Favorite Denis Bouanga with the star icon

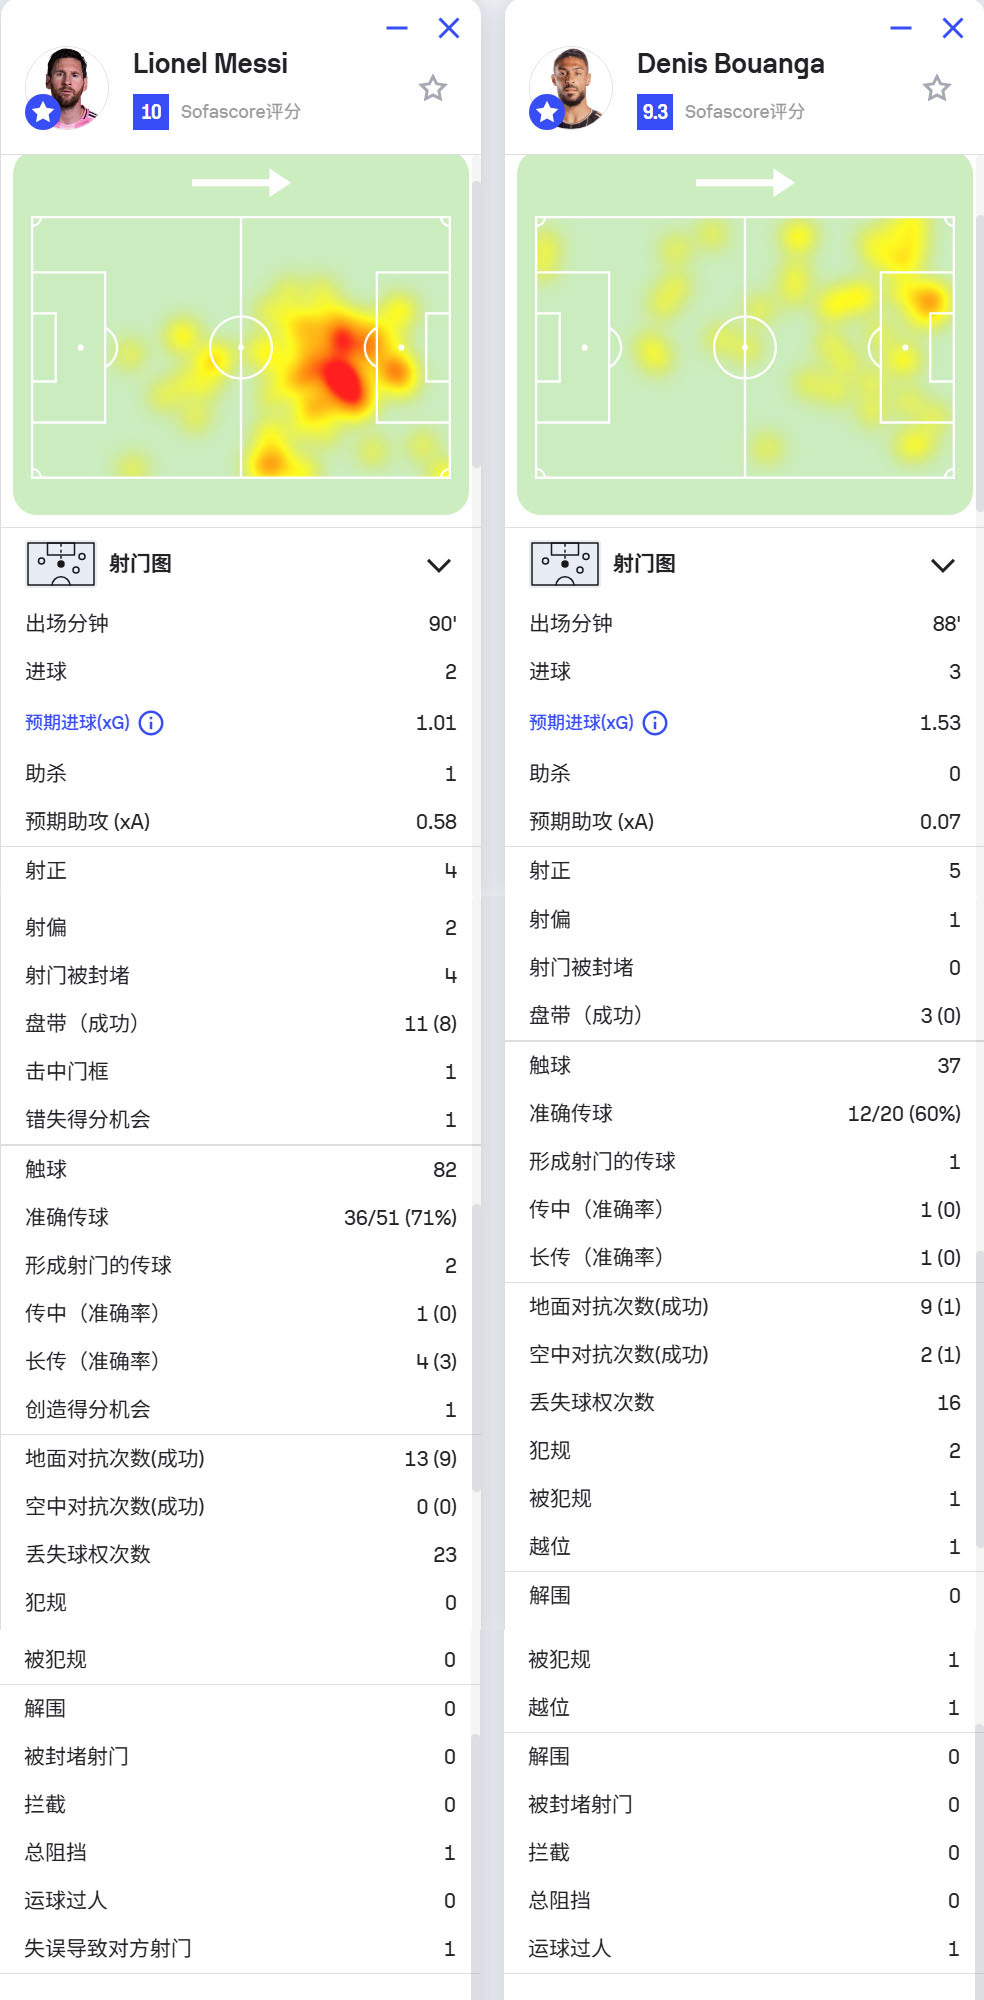[937, 88]
